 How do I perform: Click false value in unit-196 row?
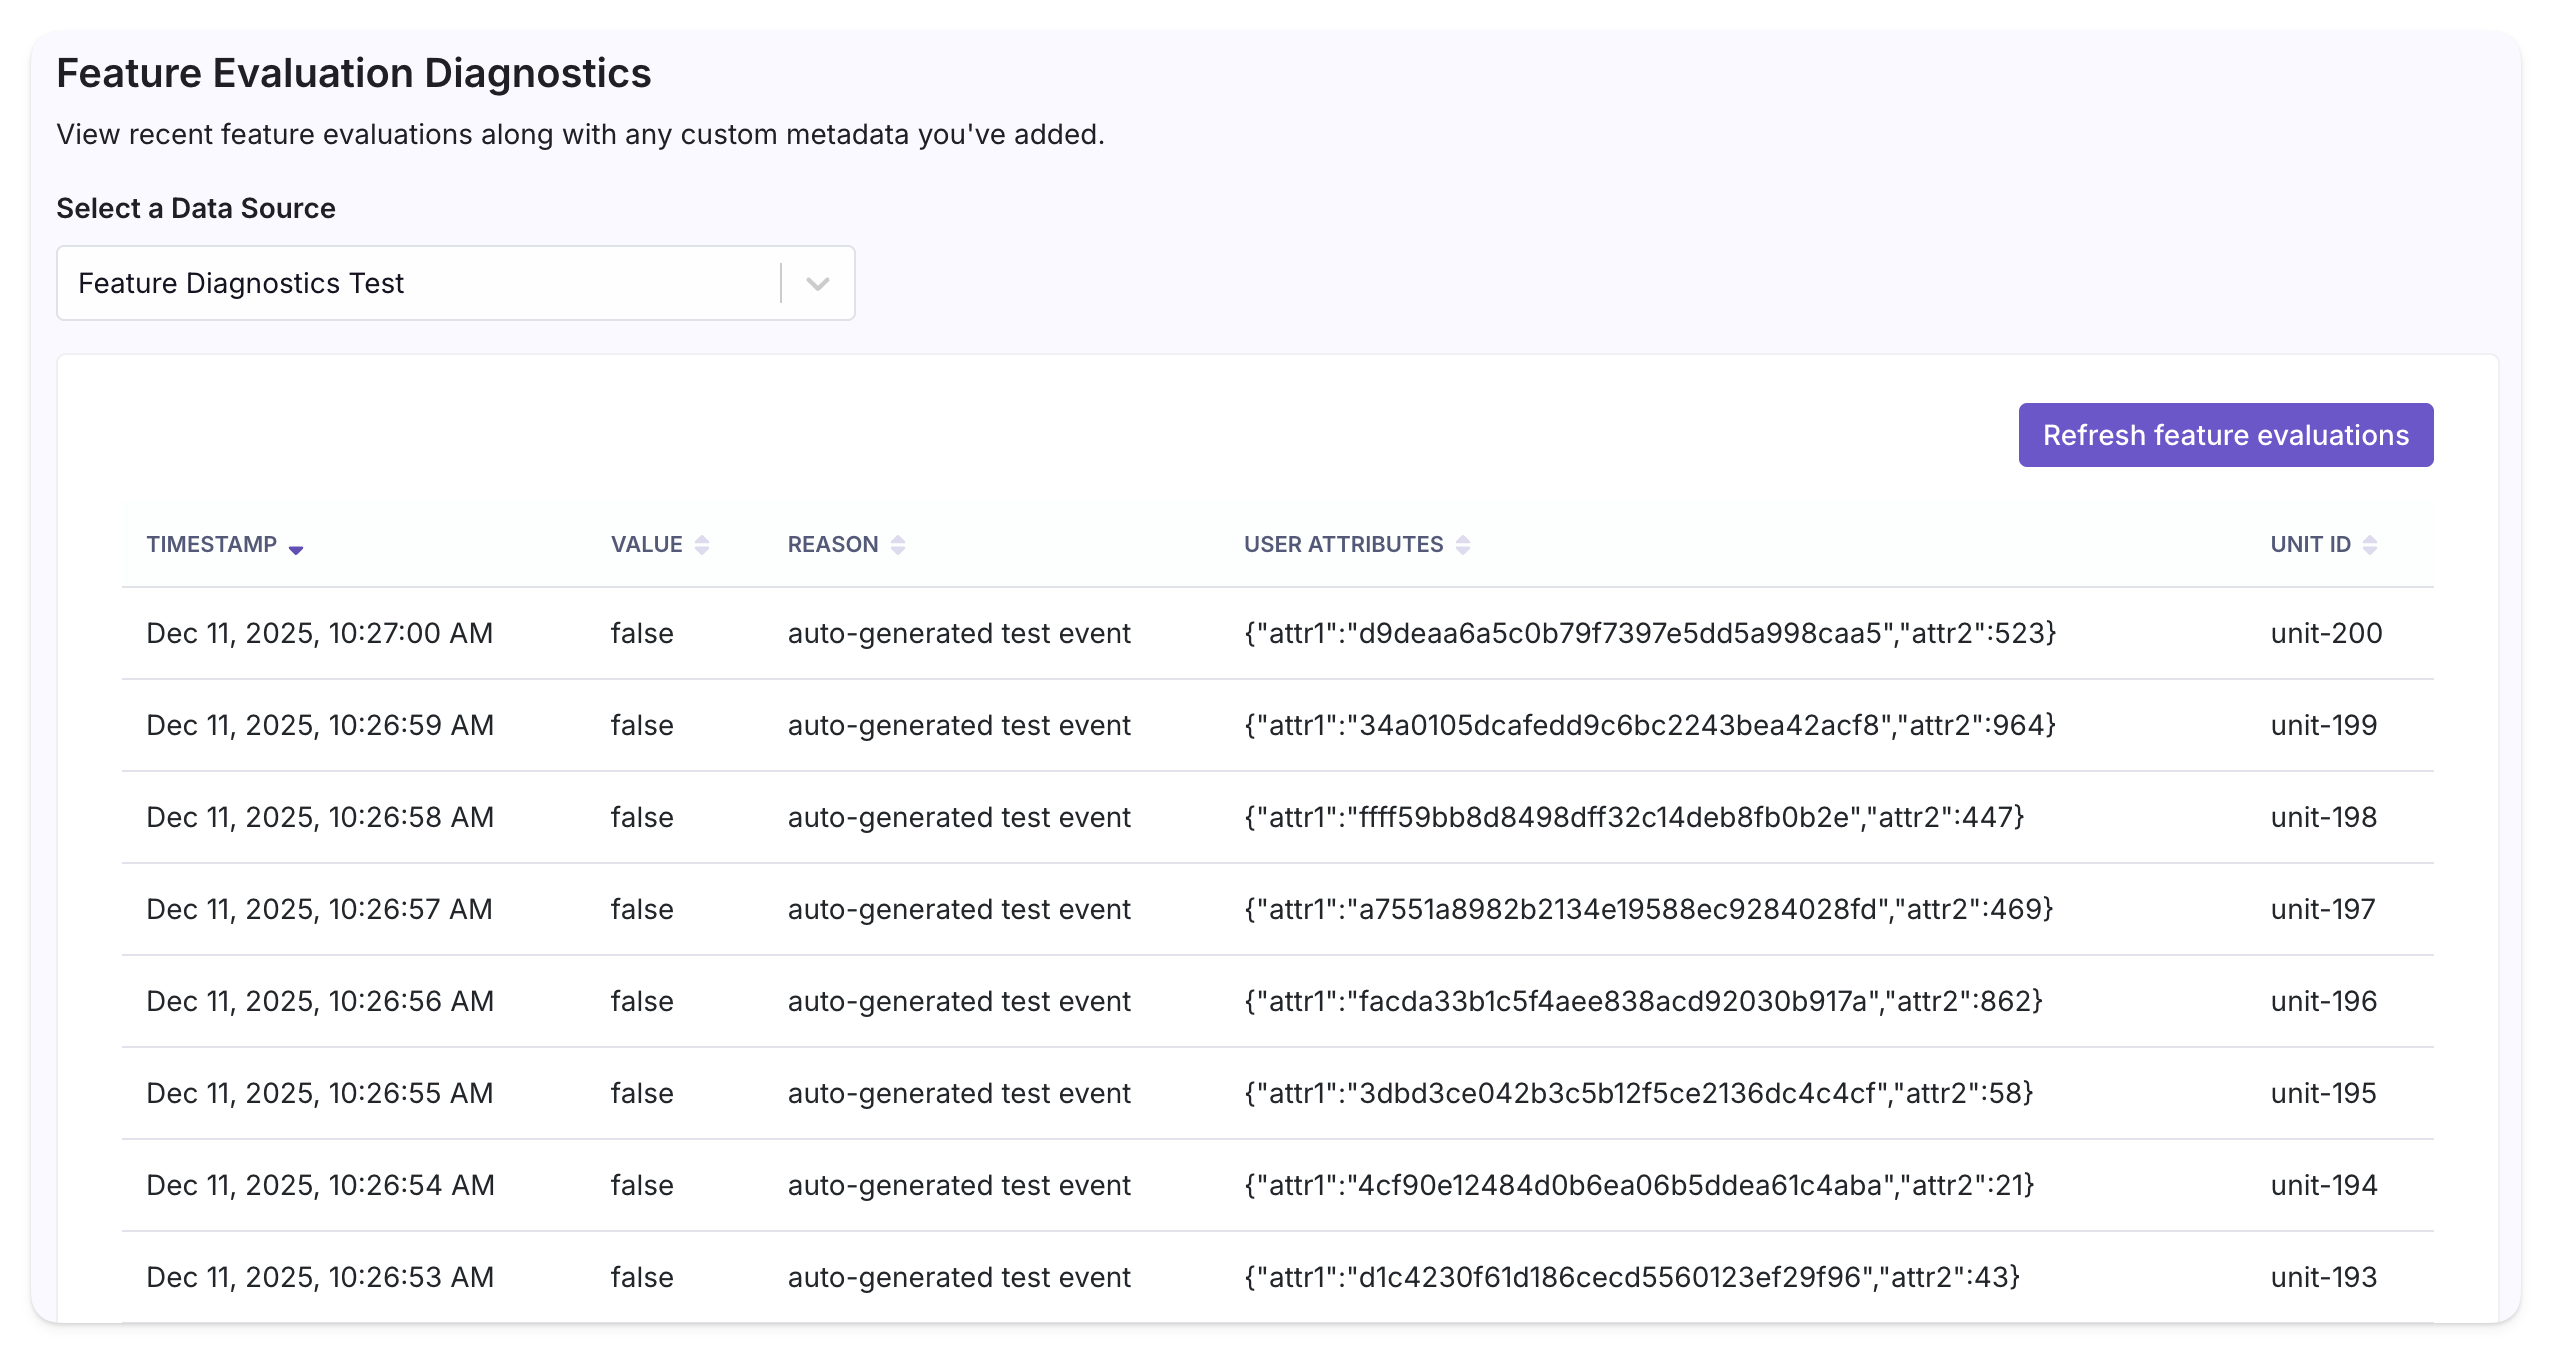pos(642,1002)
